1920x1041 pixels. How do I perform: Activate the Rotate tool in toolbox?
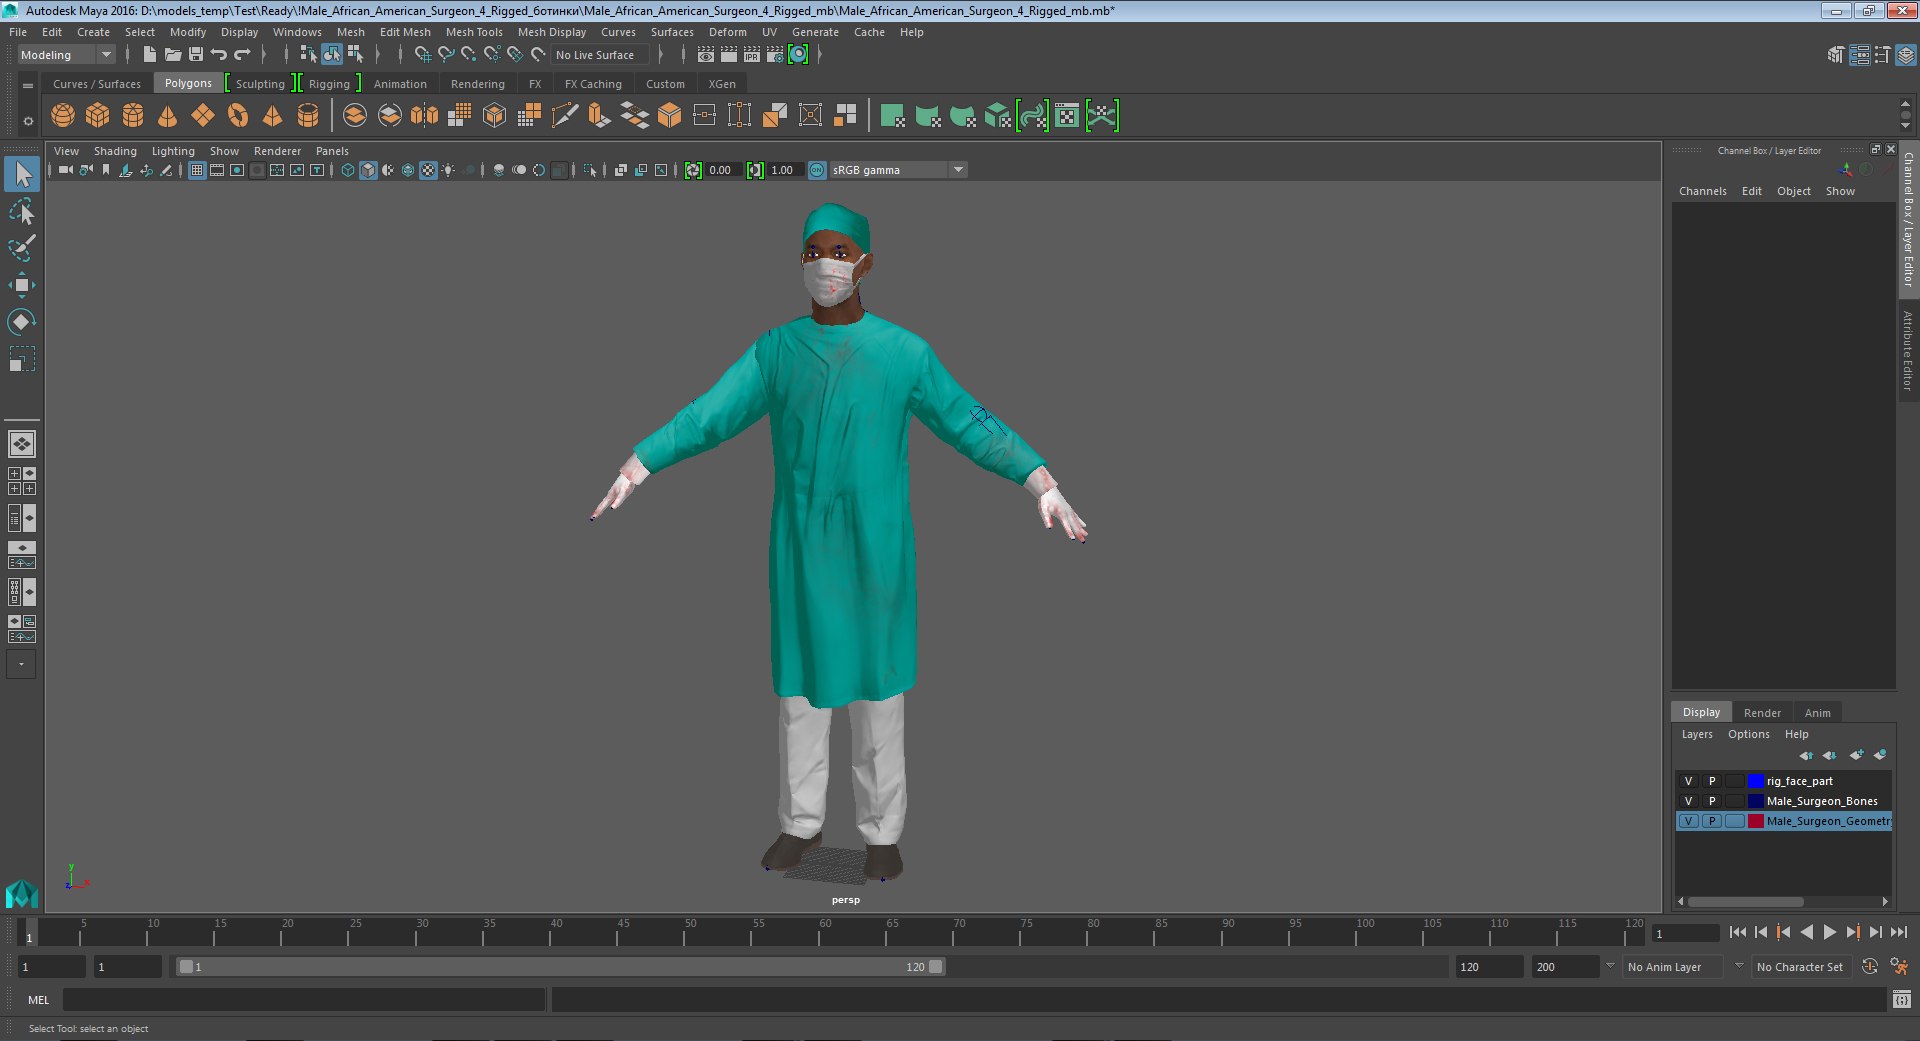(x=22, y=321)
